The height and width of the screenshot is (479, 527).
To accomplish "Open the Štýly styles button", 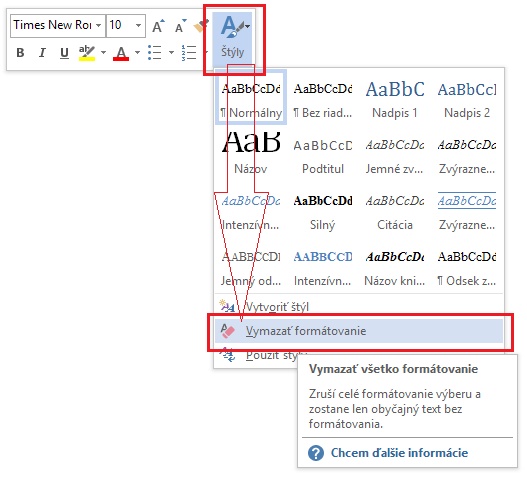I will click(x=232, y=39).
